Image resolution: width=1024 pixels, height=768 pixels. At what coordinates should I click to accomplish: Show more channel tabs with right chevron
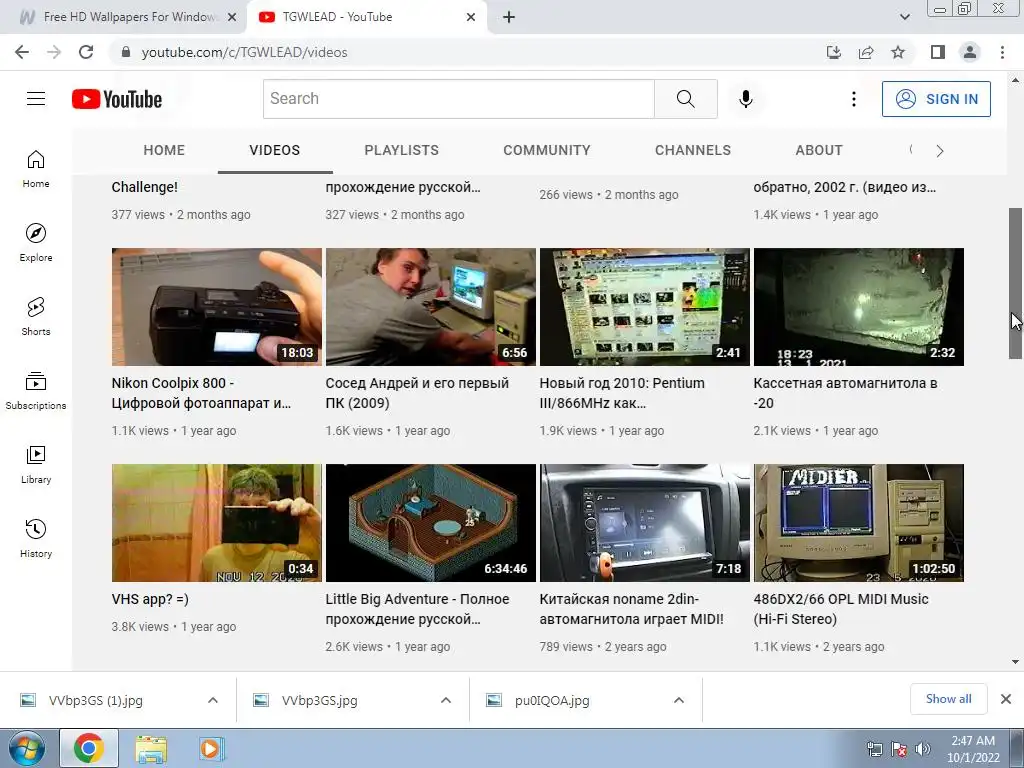coord(940,151)
